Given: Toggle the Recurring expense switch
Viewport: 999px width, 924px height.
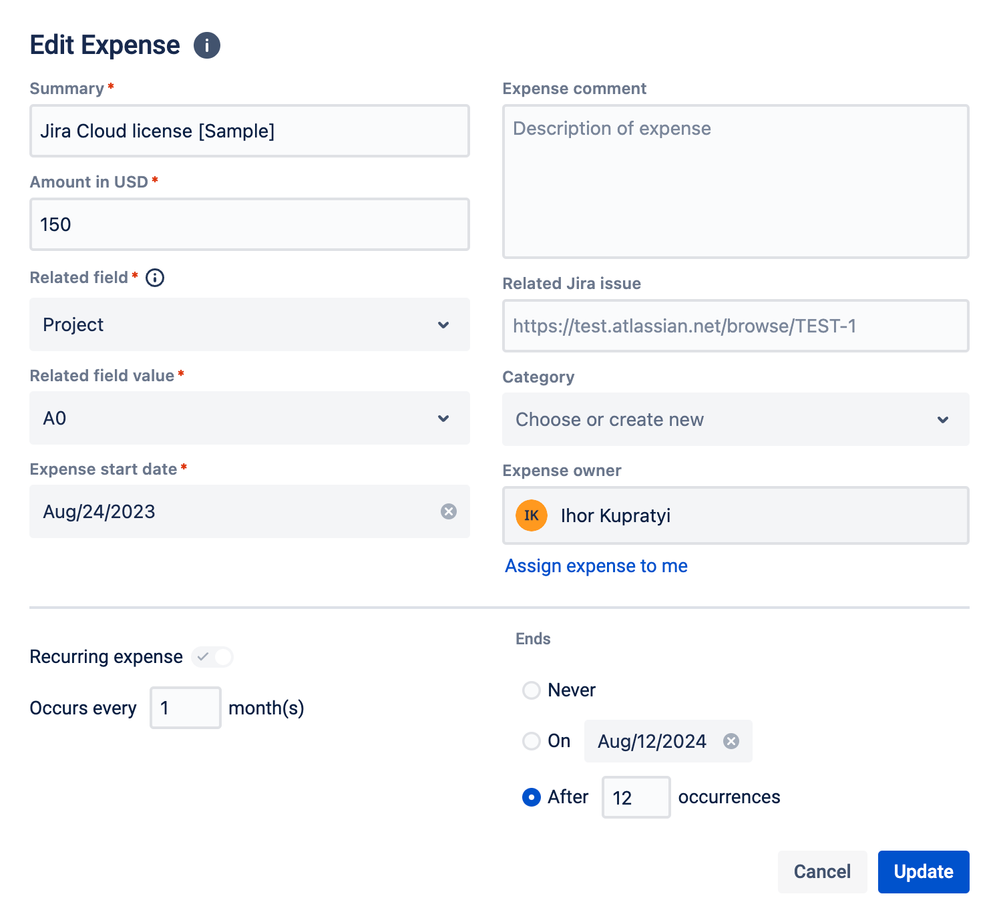Looking at the screenshot, I should pyautogui.click(x=213, y=657).
